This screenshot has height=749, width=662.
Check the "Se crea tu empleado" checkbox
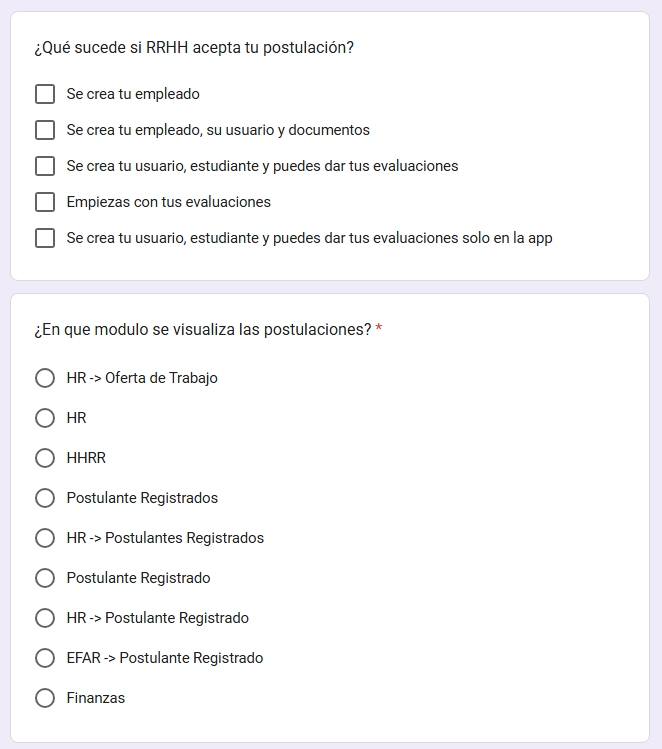point(45,94)
